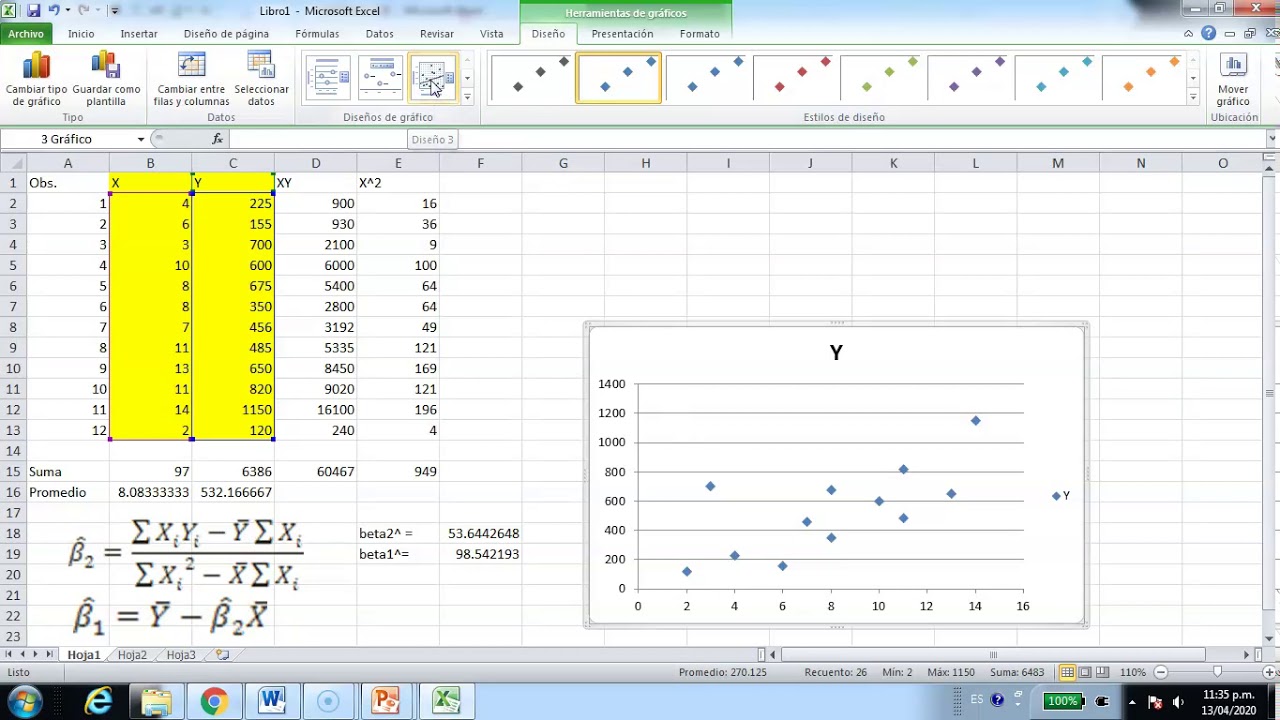The image size is (1280, 720).
Task: Apply the first chart layout thumbnail
Action: pos(328,78)
